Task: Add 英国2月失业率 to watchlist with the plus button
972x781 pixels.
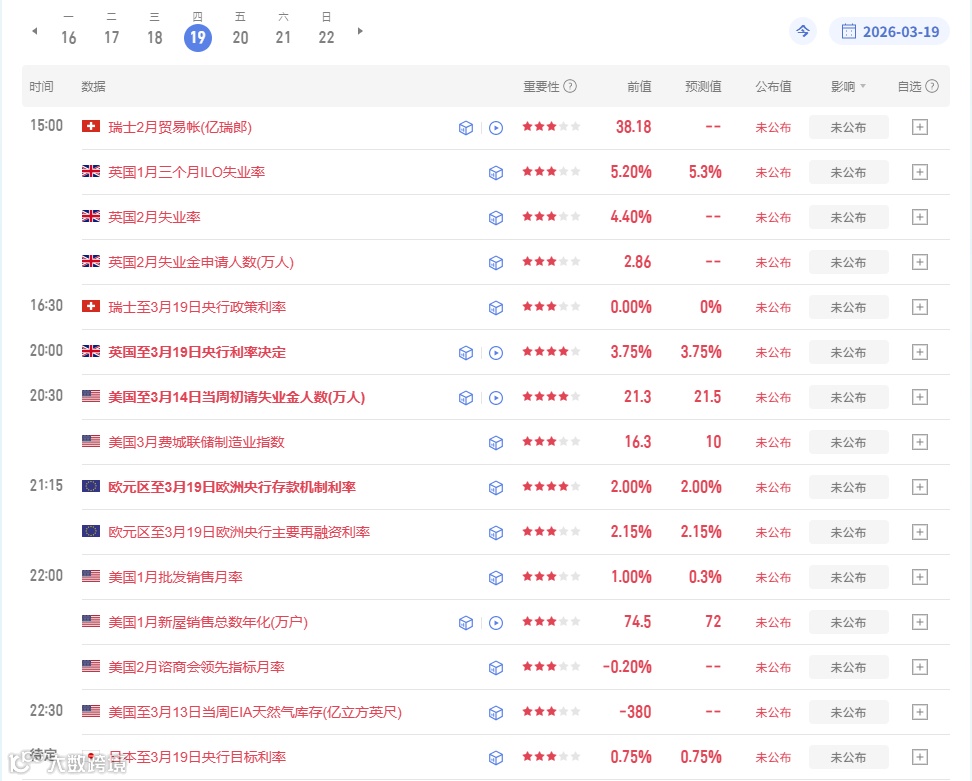Action: [x=919, y=217]
